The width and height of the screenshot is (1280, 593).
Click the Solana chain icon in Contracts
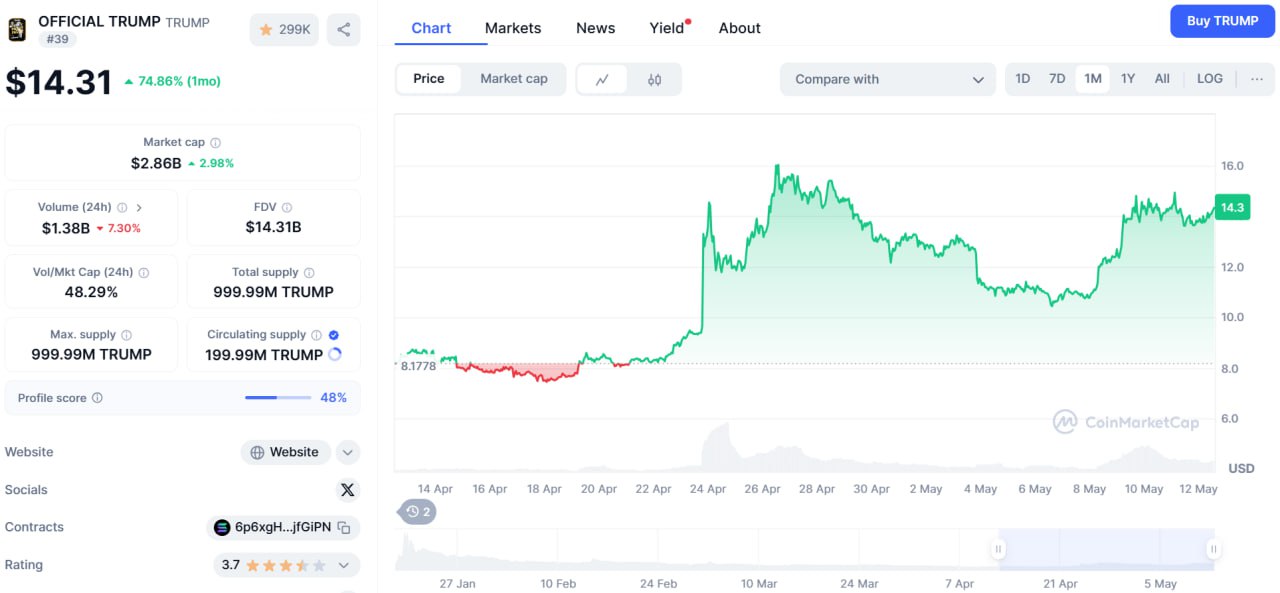[x=222, y=528]
